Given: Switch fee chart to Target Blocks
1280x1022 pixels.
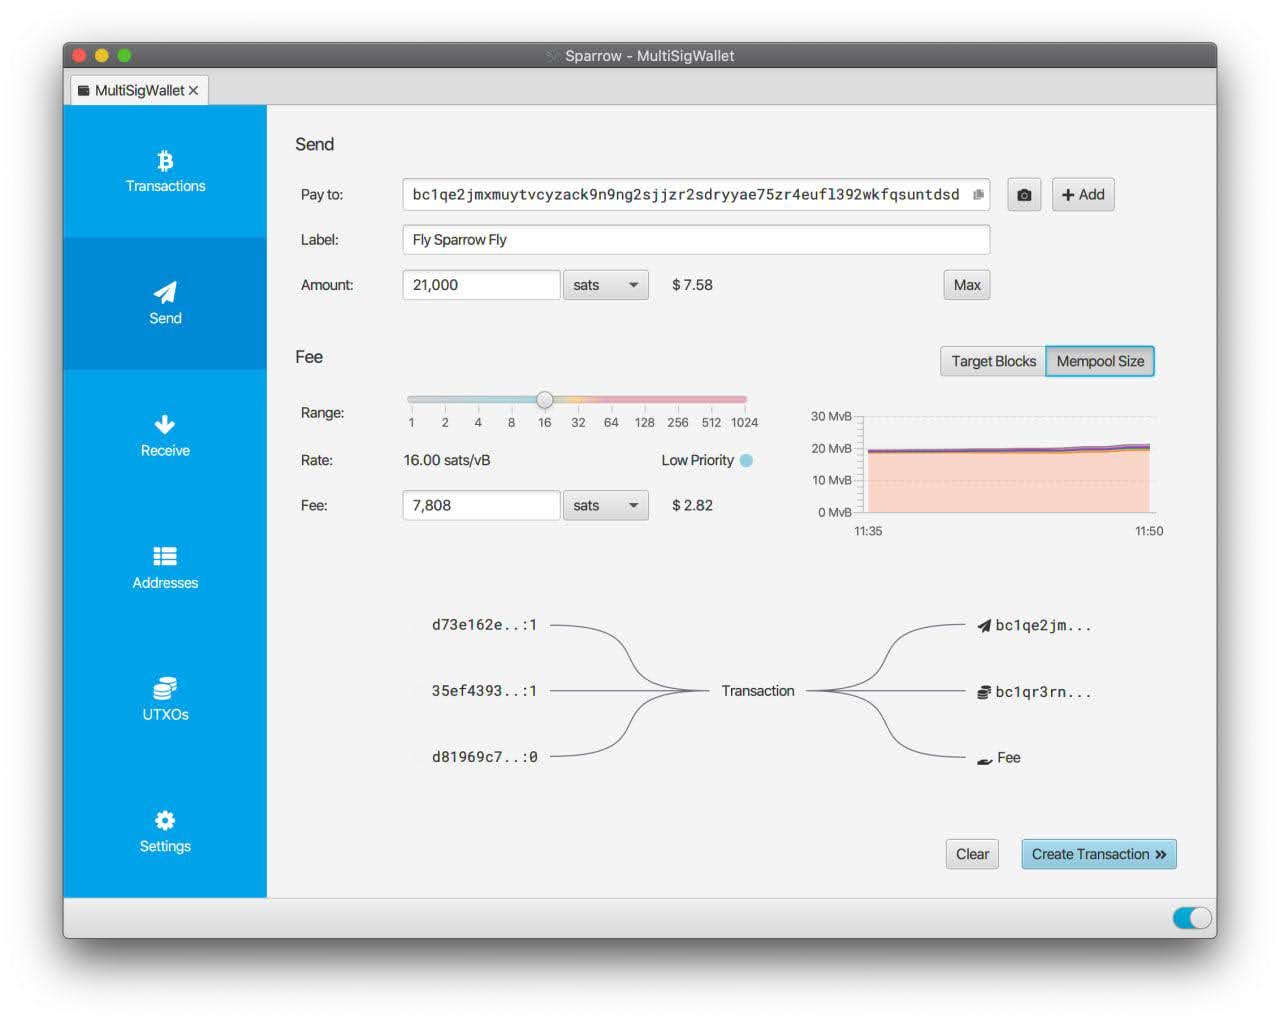Looking at the screenshot, I should [x=992, y=361].
